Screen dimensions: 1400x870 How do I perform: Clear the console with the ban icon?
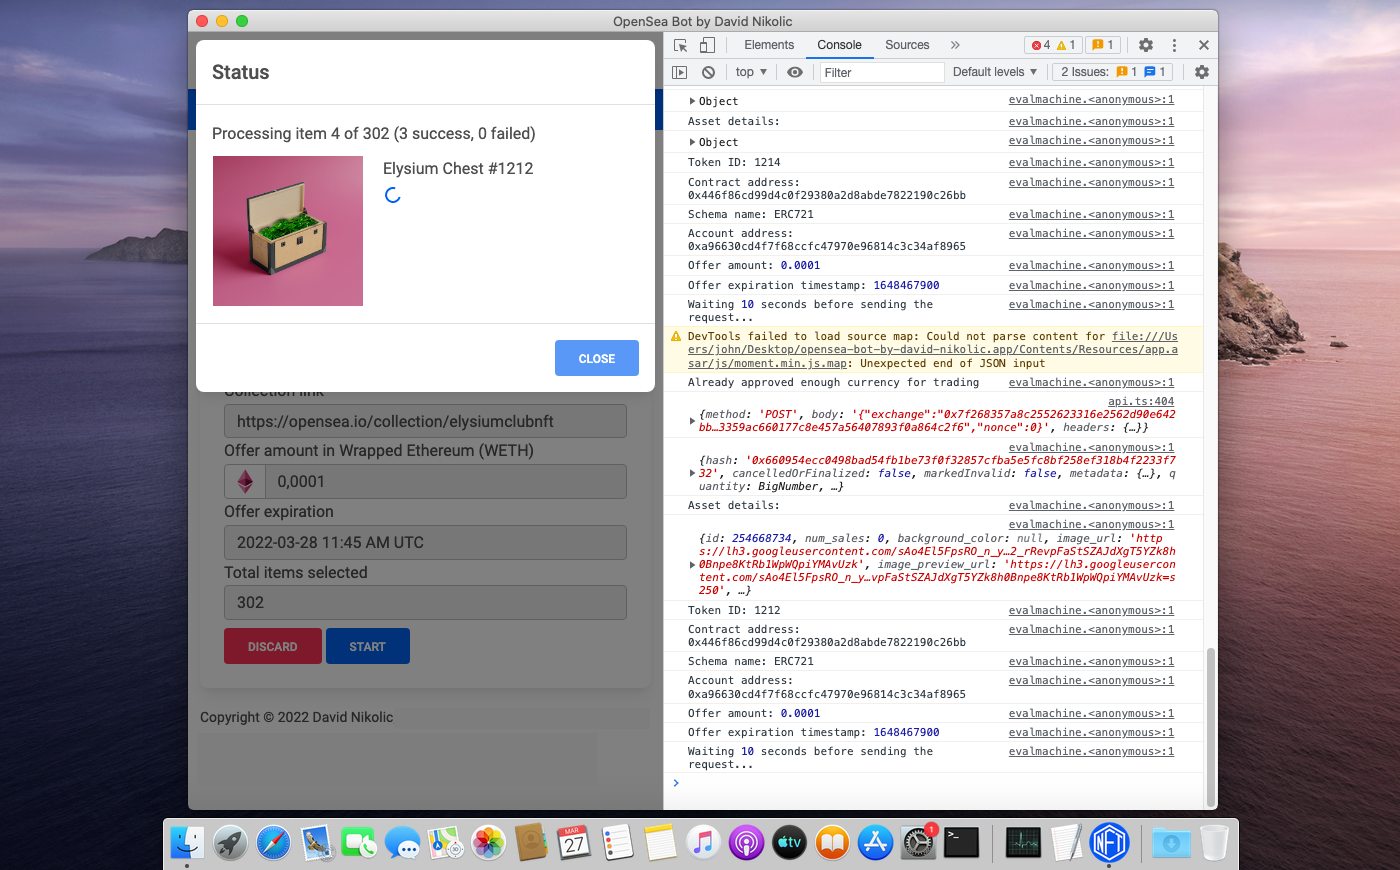pos(708,72)
